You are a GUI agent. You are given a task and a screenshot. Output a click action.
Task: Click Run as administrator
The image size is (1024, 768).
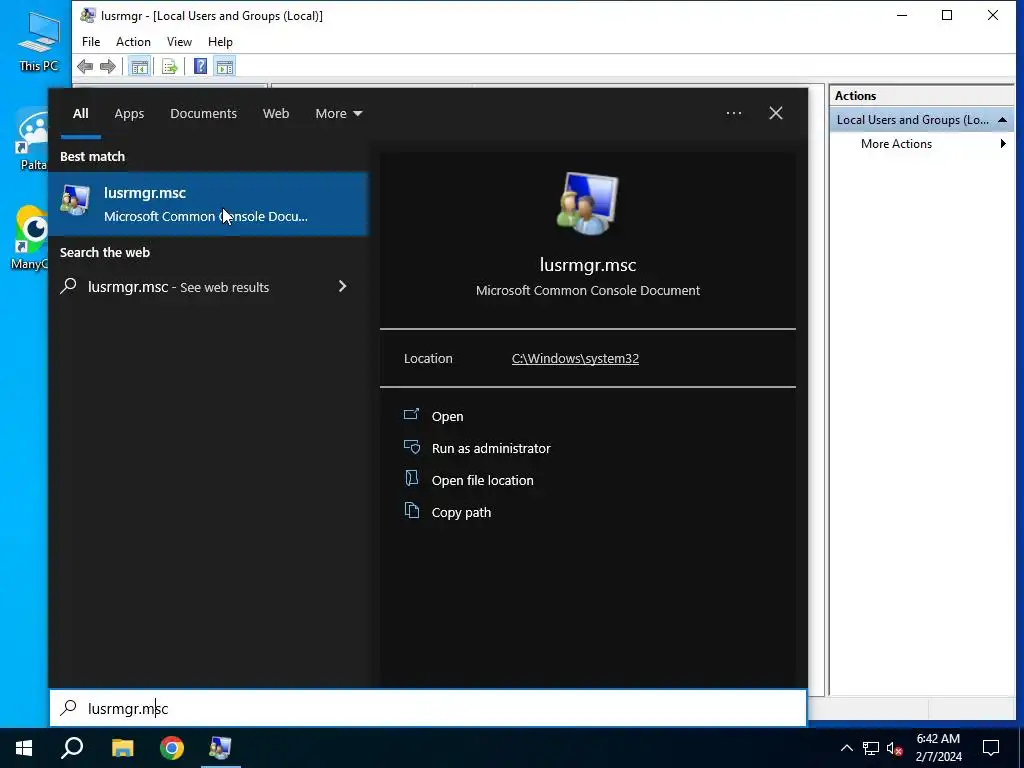tap(491, 449)
